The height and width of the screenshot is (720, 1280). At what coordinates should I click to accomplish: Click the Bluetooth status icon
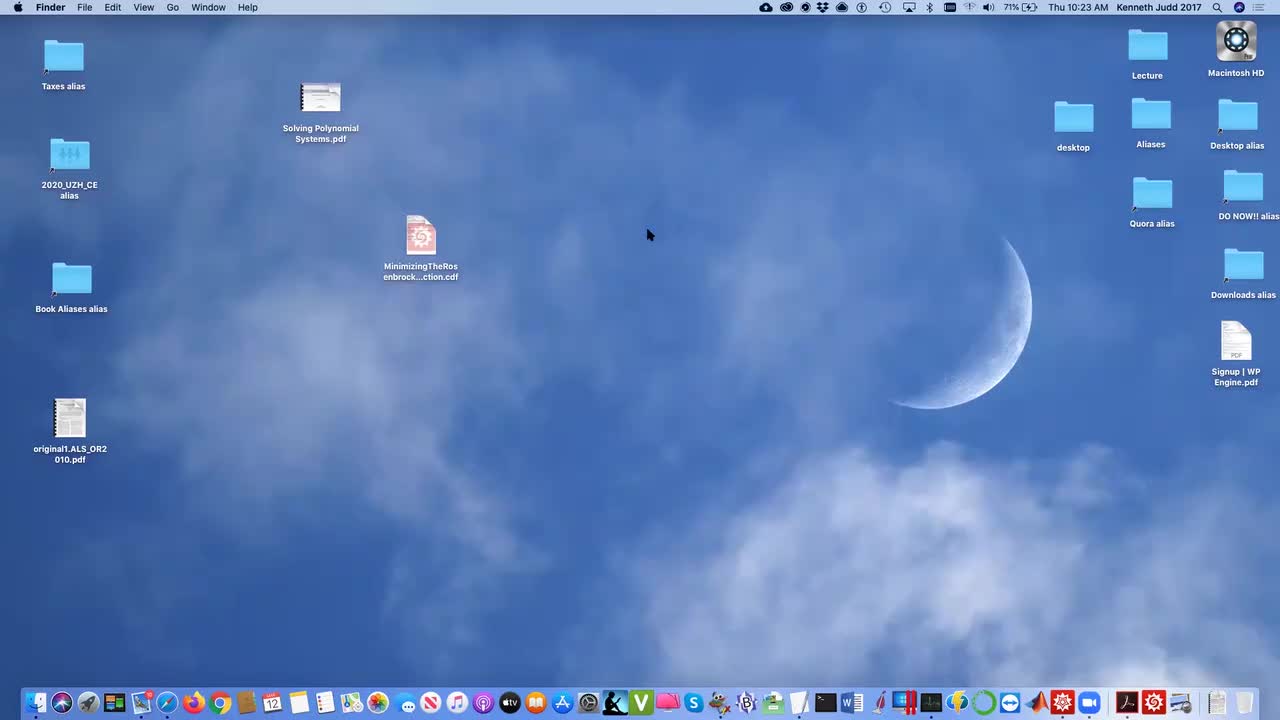tap(929, 7)
